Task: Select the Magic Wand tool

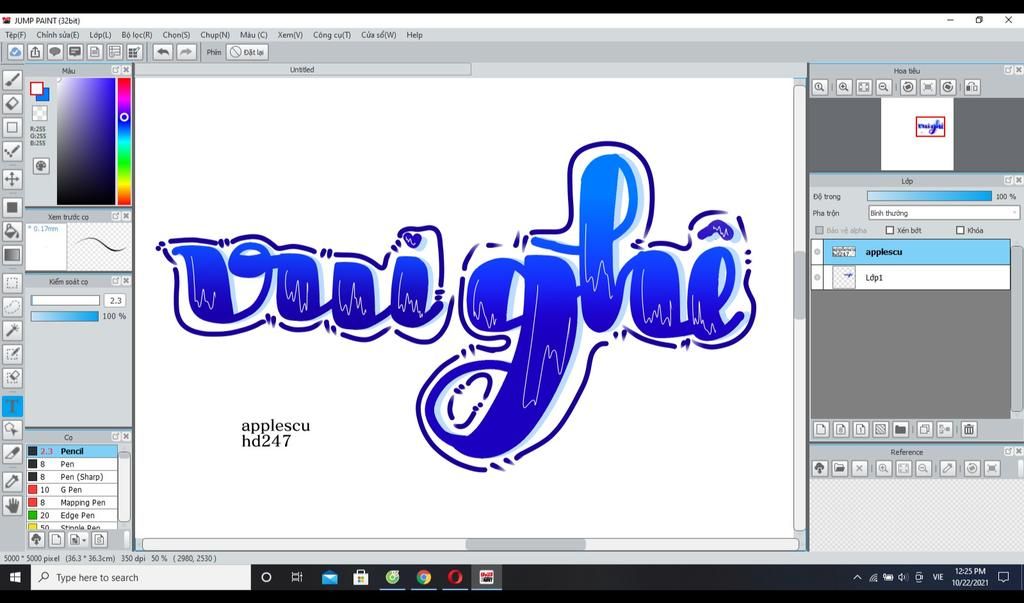Action: tap(12, 330)
